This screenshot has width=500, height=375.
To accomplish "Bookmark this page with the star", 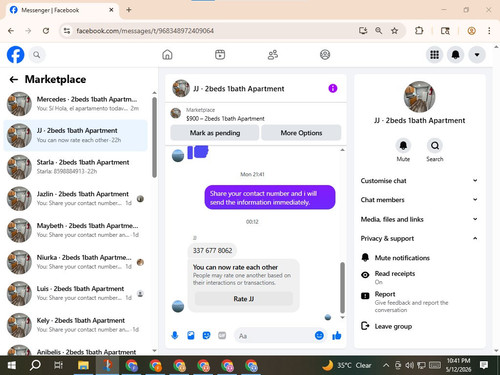I will (x=395, y=31).
